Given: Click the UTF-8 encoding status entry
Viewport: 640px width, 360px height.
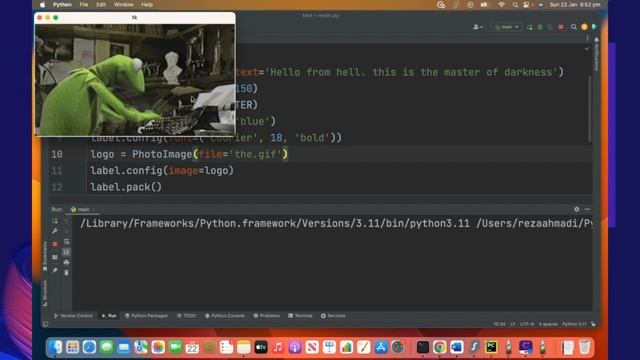Looking at the screenshot, I should click(527, 324).
